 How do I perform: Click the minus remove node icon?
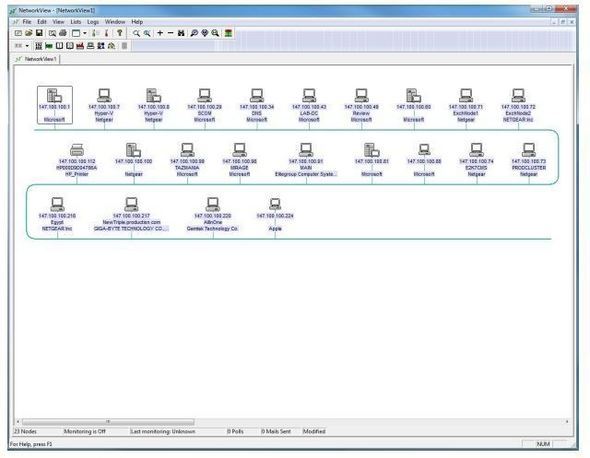coord(170,33)
